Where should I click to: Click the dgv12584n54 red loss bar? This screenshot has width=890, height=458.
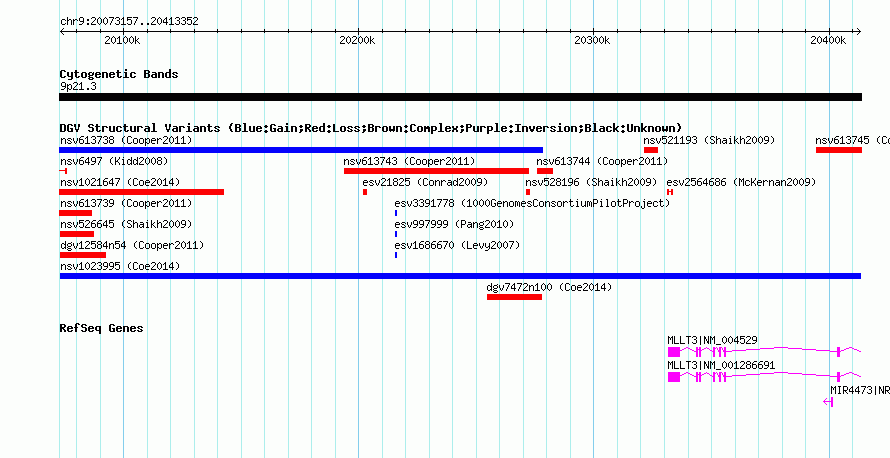[x=82, y=255]
